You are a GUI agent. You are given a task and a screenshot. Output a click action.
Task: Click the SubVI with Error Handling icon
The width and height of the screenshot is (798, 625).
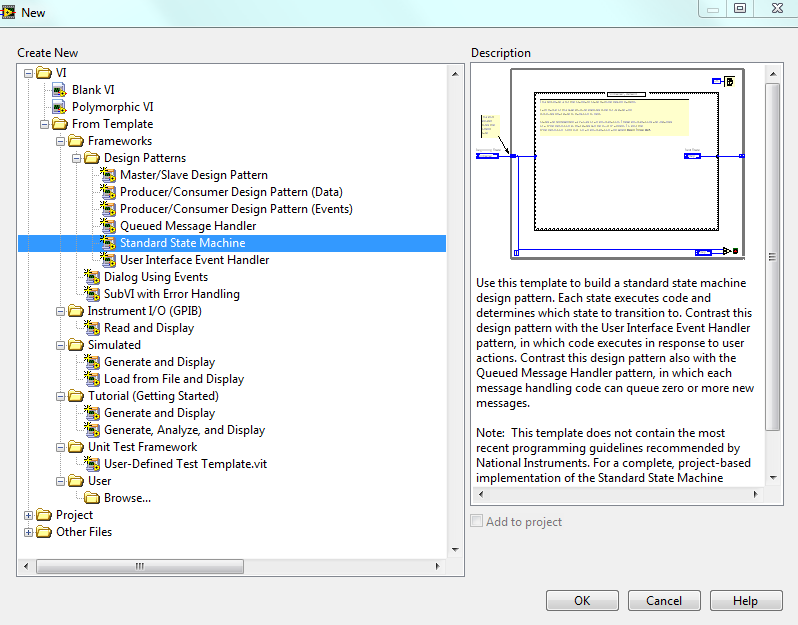[92, 294]
